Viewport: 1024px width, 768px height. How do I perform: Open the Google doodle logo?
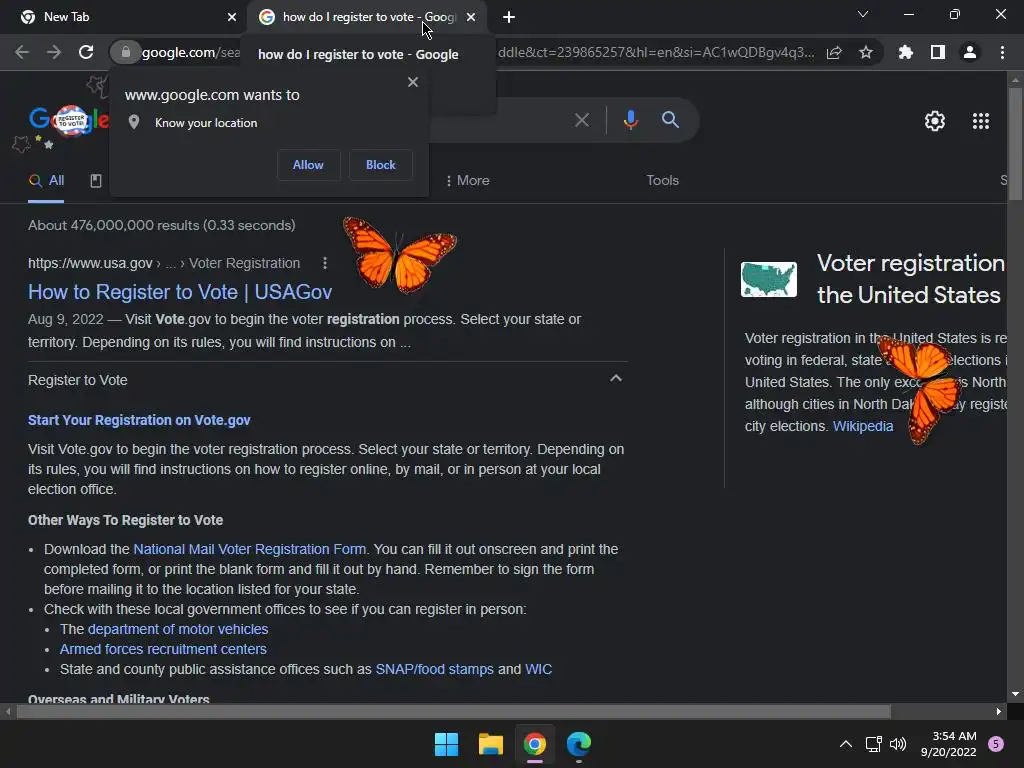pos(69,121)
